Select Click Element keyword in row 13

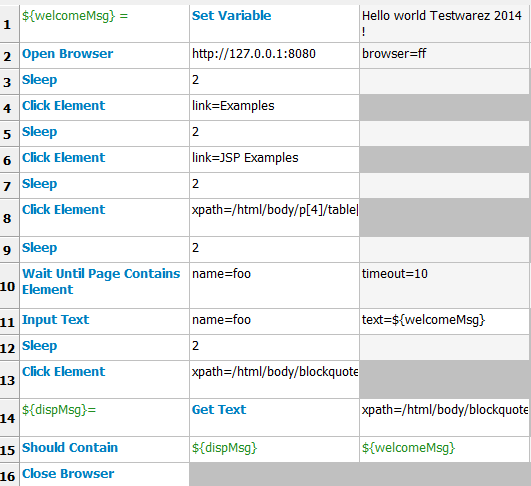tap(104, 380)
